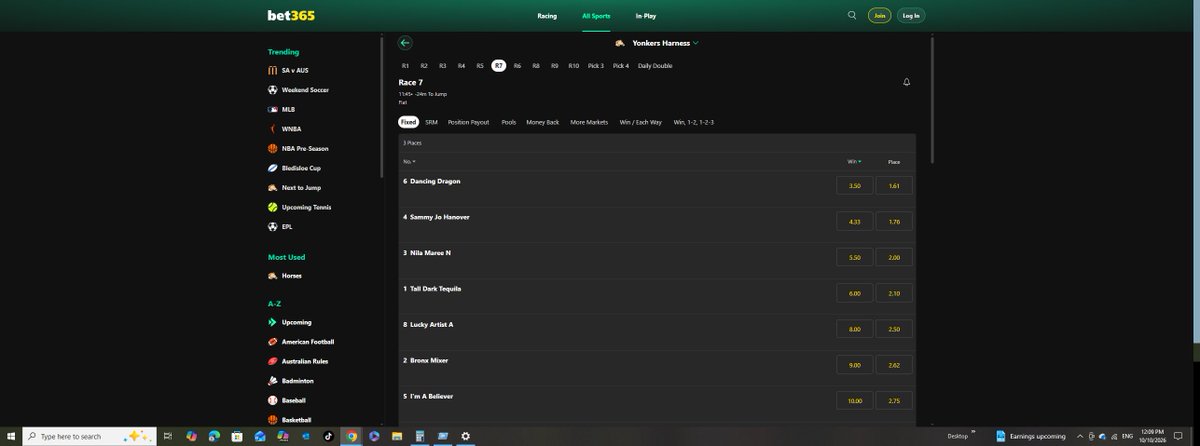1200x446 pixels.
Task: Switch to the Racing tab
Action: tap(547, 16)
